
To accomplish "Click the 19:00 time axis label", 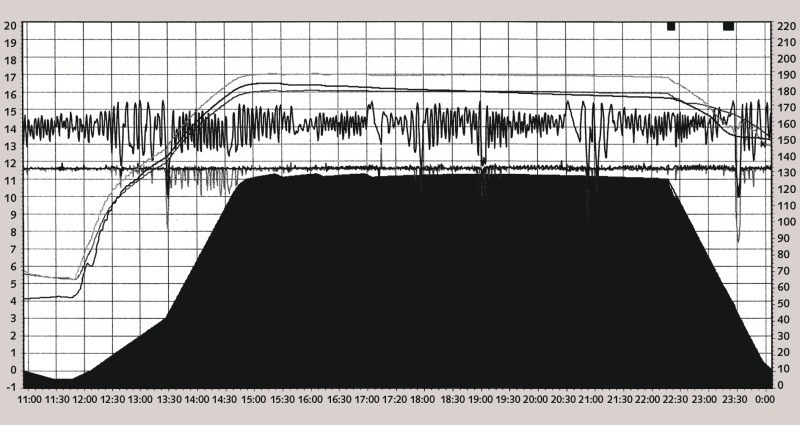I will coord(481,399).
